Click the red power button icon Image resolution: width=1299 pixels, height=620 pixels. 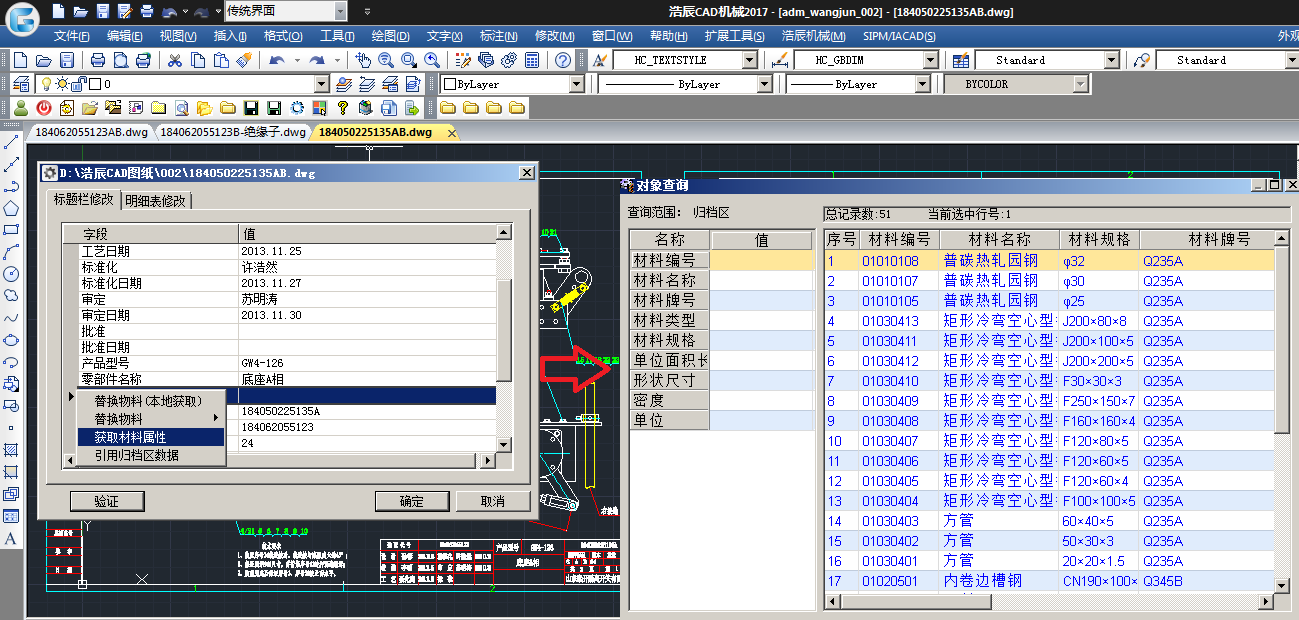(x=44, y=108)
